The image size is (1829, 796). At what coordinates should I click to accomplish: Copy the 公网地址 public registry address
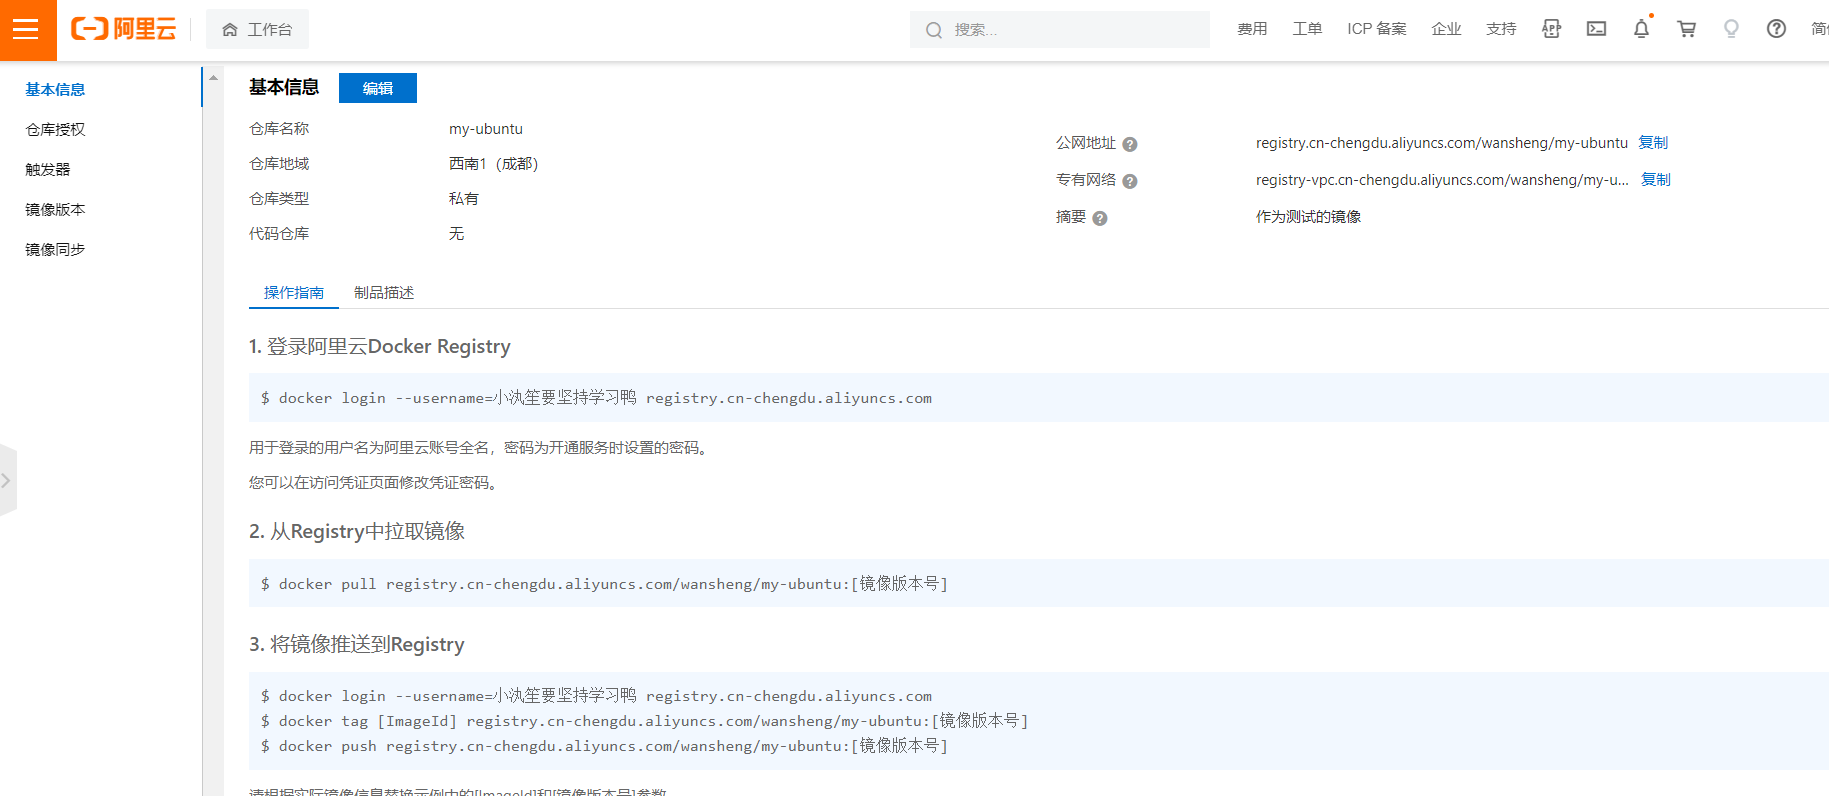(1653, 143)
